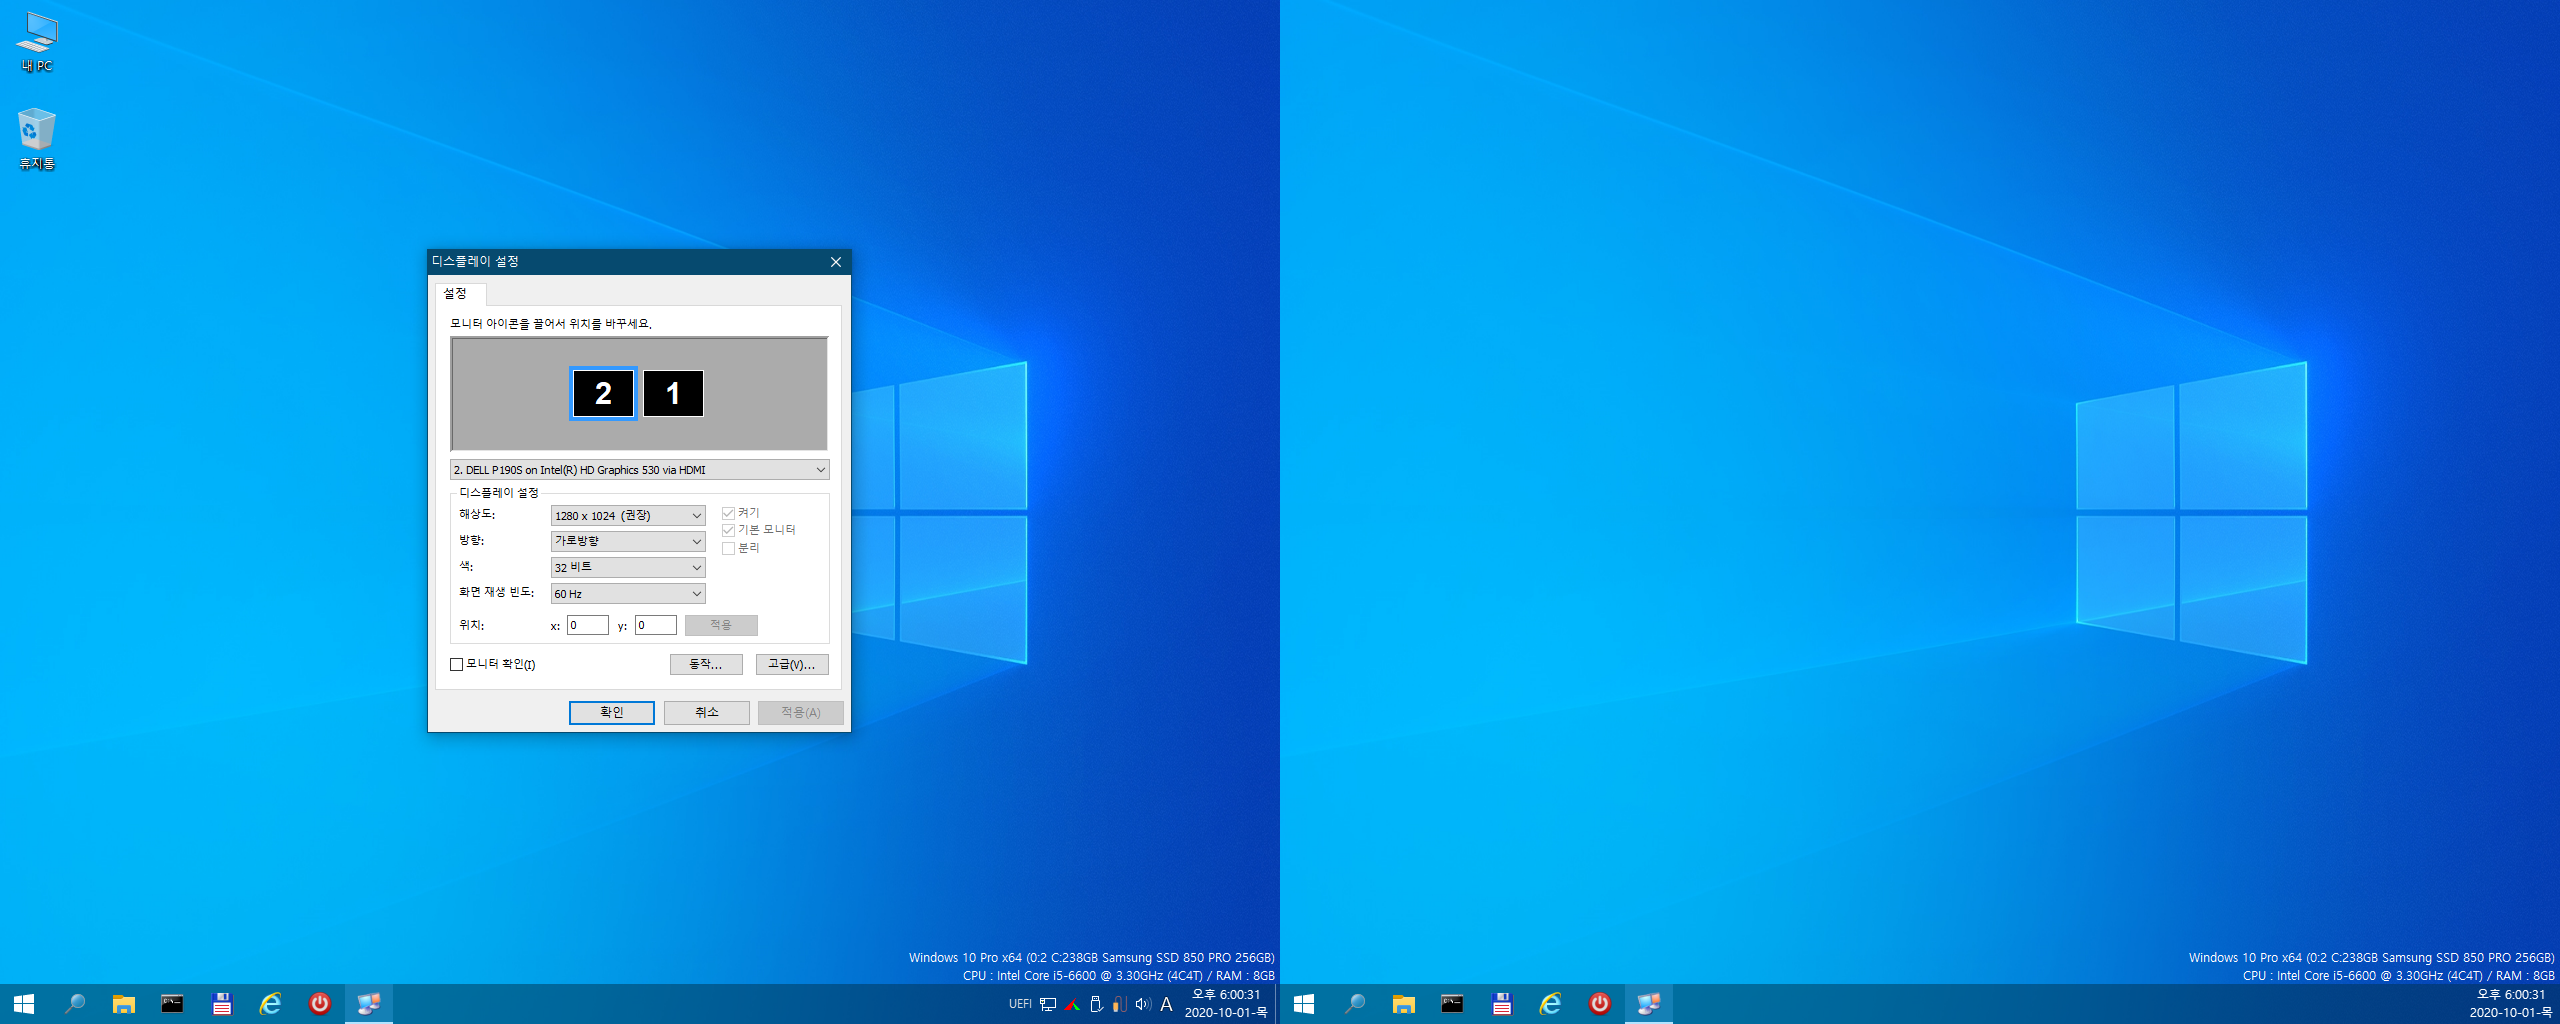
Task: Expand the 해상도 1280 x 1024 dropdown
Action: pos(628,516)
